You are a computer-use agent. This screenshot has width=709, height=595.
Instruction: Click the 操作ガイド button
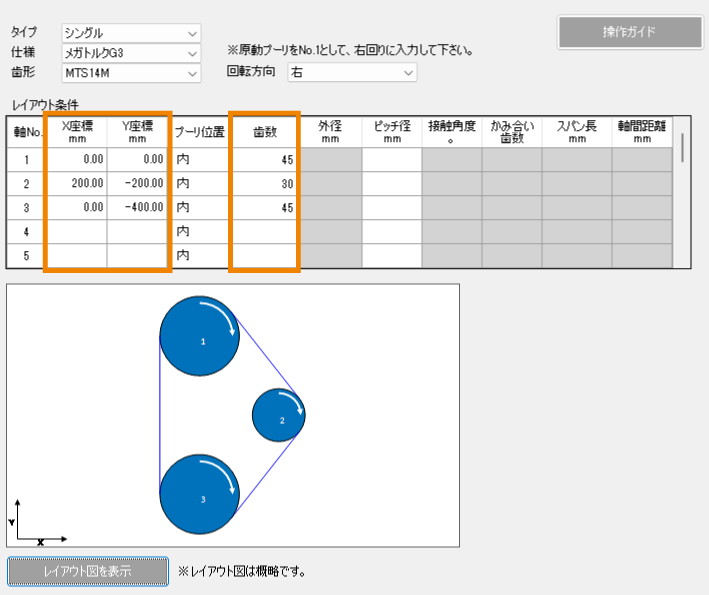(630, 32)
